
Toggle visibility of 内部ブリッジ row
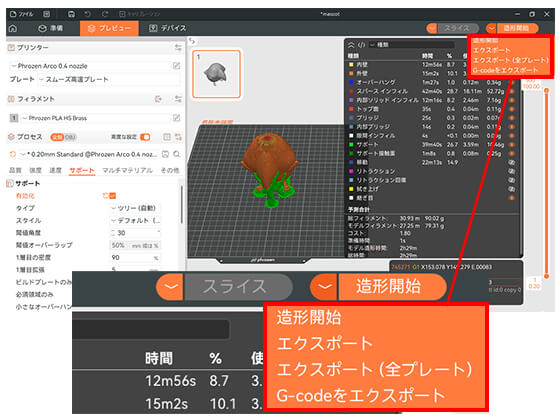511,127
